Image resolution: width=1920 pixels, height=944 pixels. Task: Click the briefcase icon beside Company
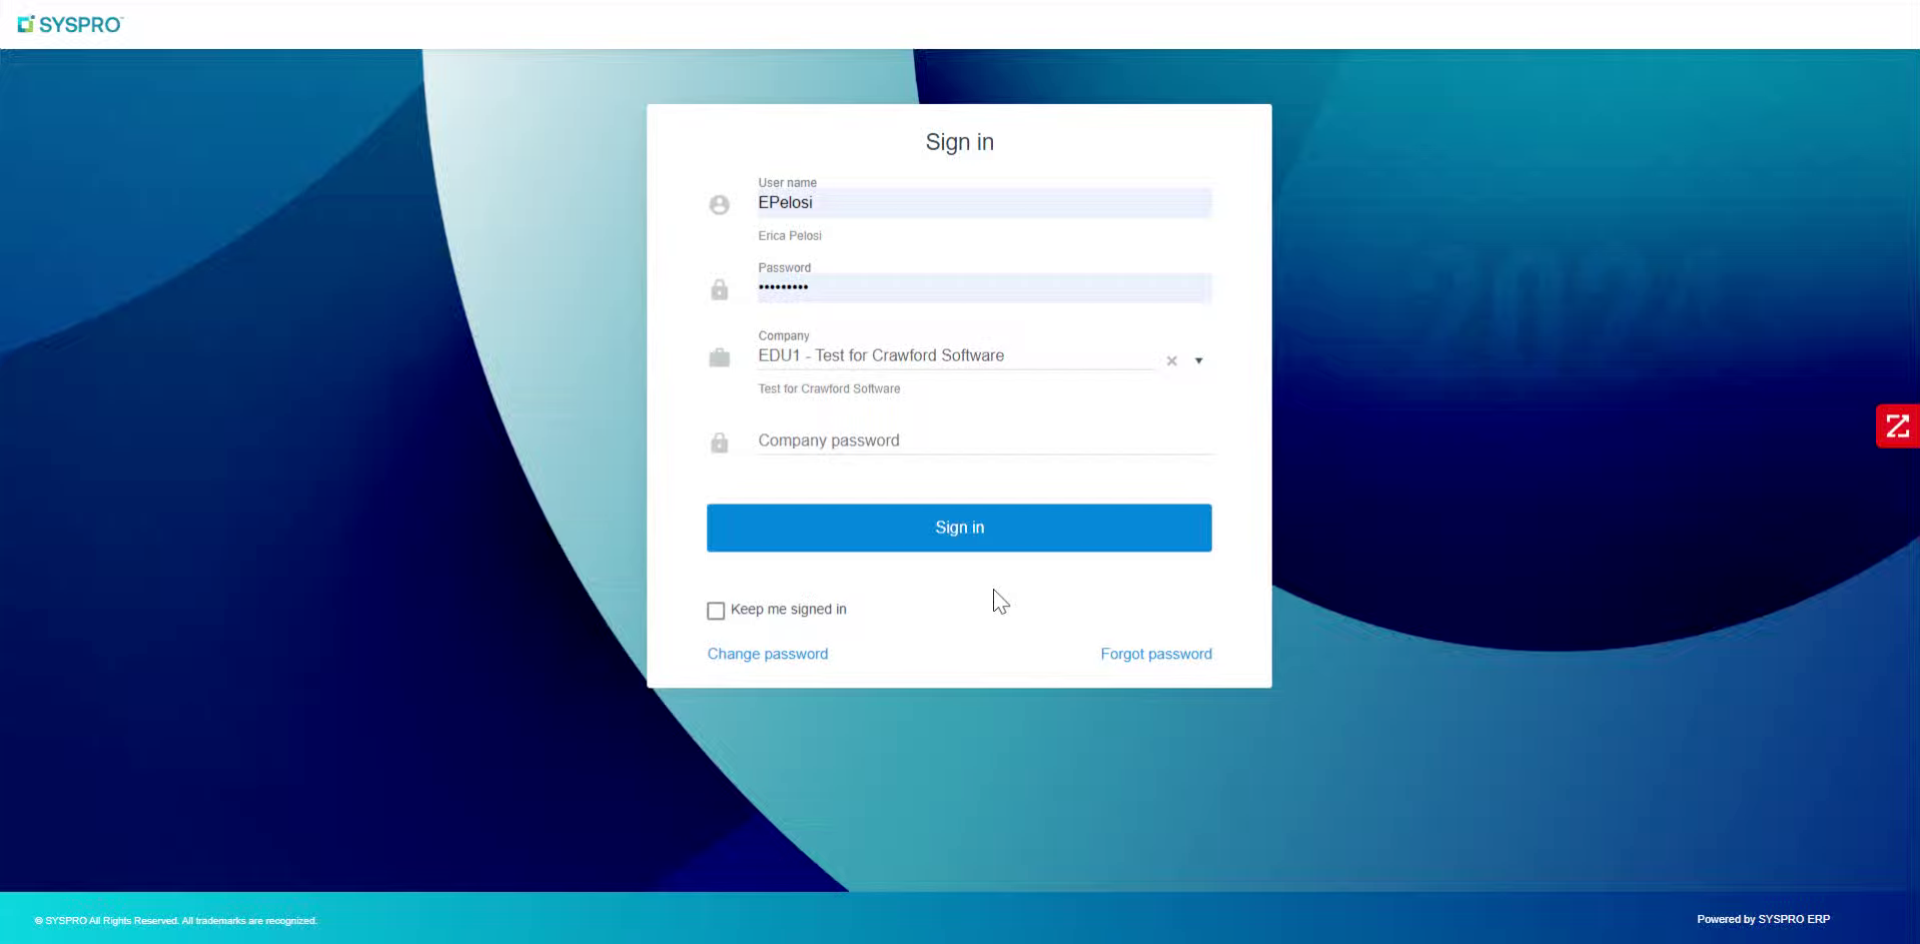pos(719,358)
